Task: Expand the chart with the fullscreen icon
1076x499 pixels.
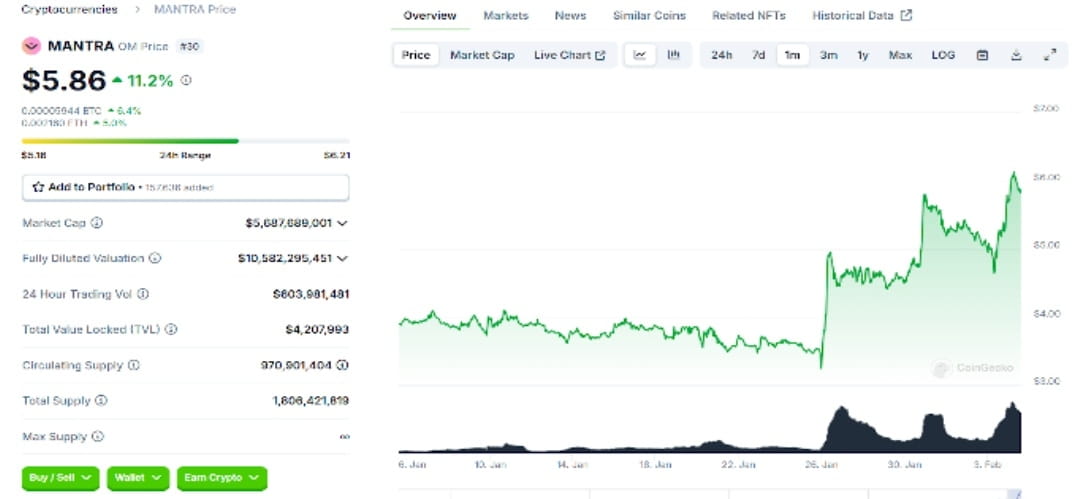Action: click(x=1049, y=56)
